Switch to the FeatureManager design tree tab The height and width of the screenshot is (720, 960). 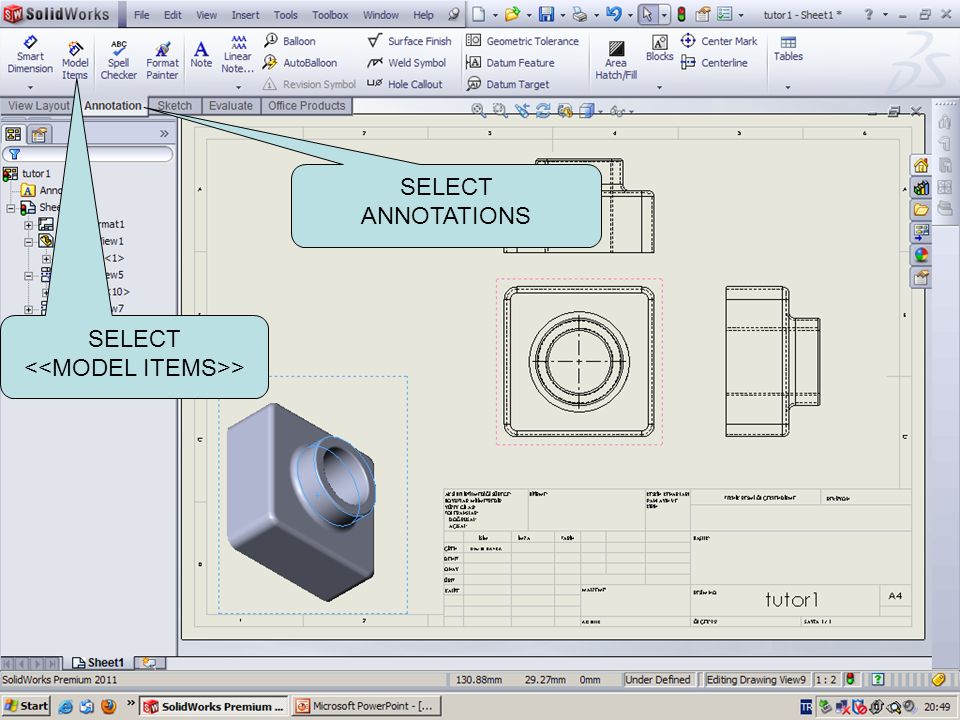pyautogui.click(x=13, y=133)
